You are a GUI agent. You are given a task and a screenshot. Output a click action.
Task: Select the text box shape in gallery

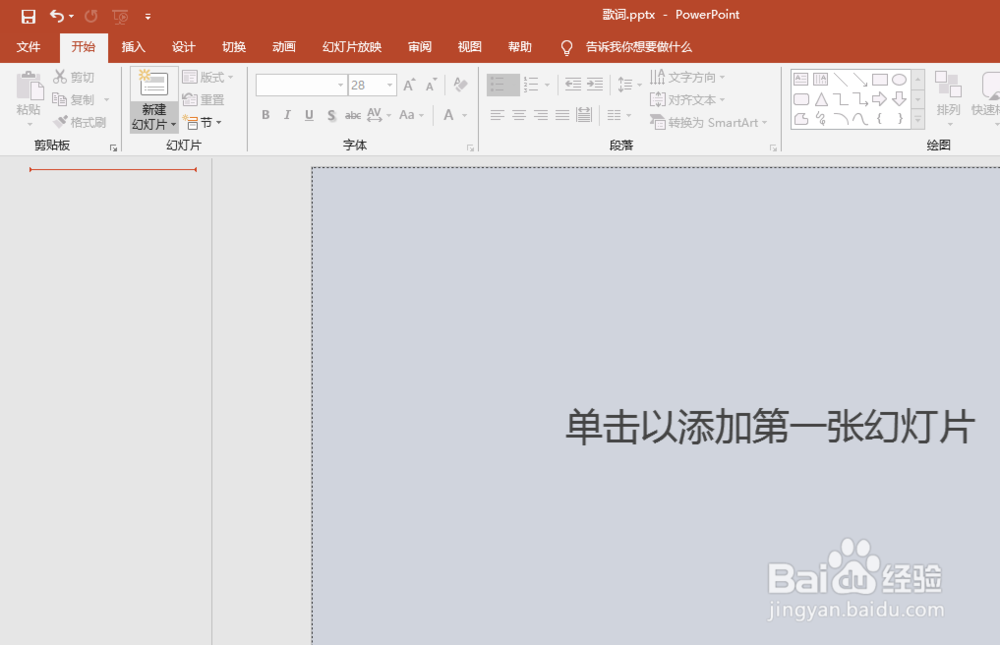(x=801, y=80)
